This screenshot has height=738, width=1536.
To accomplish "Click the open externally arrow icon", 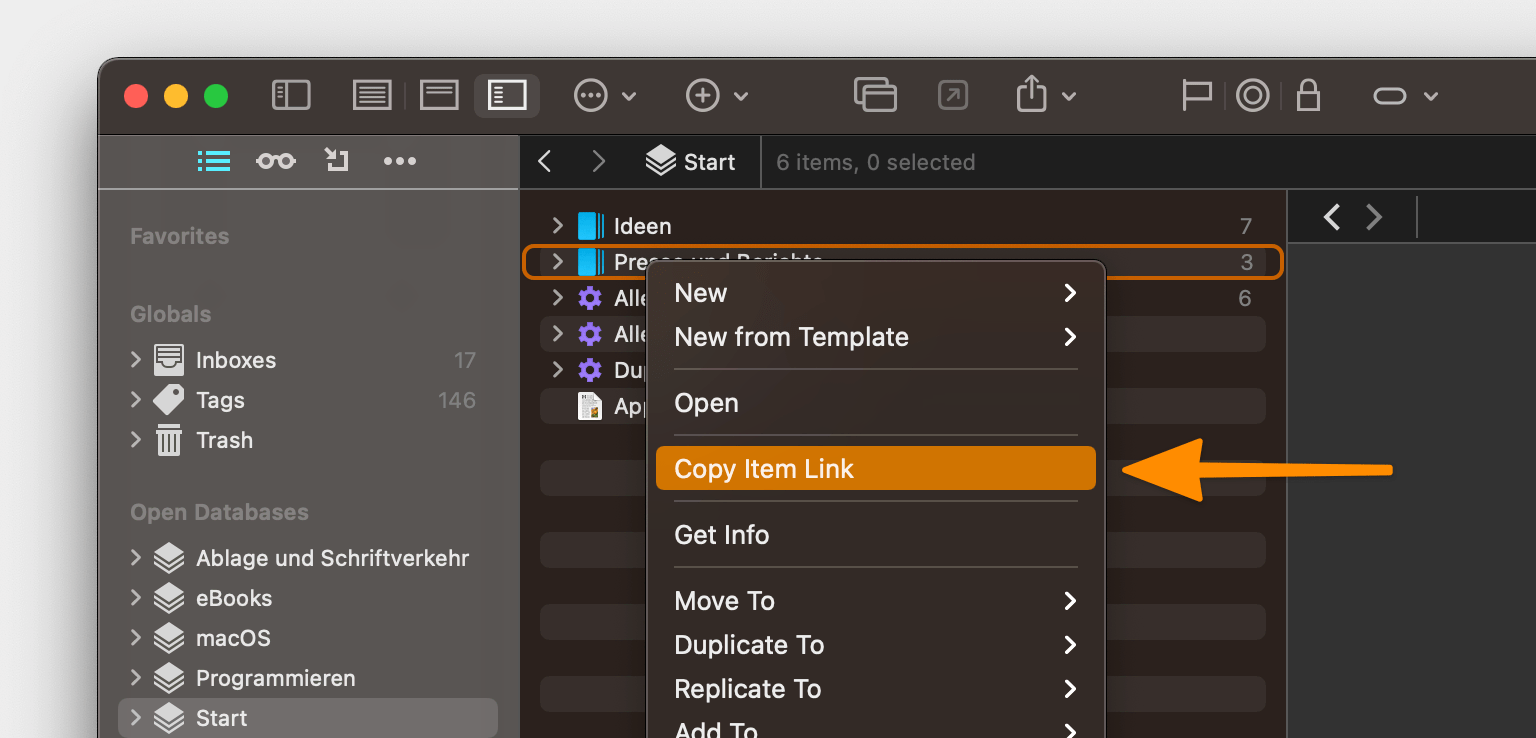I will click(953, 96).
